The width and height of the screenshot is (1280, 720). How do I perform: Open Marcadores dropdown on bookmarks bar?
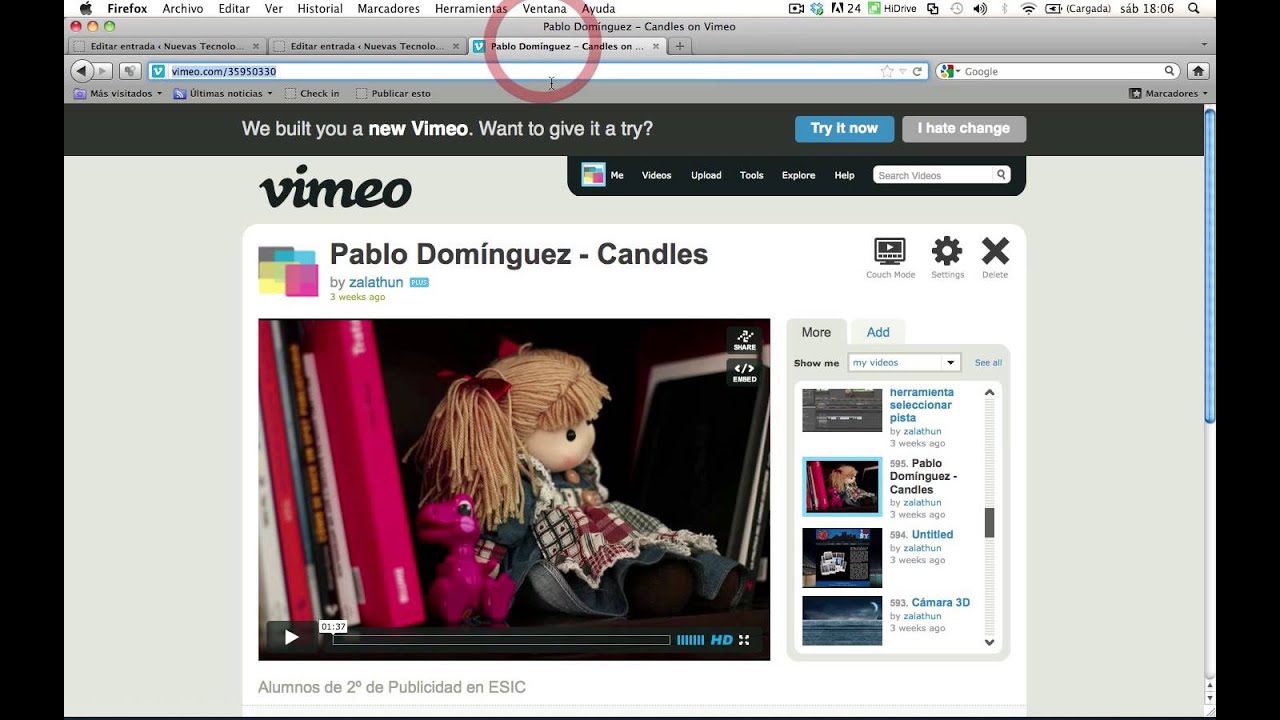pos(1168,93)
